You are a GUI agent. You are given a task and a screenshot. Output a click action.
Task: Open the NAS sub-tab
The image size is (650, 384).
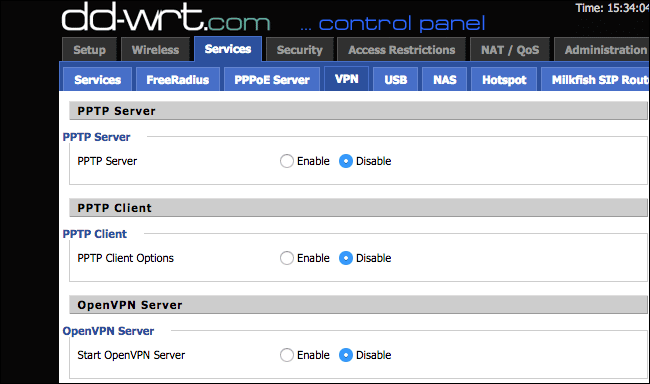tap(445, 79)
